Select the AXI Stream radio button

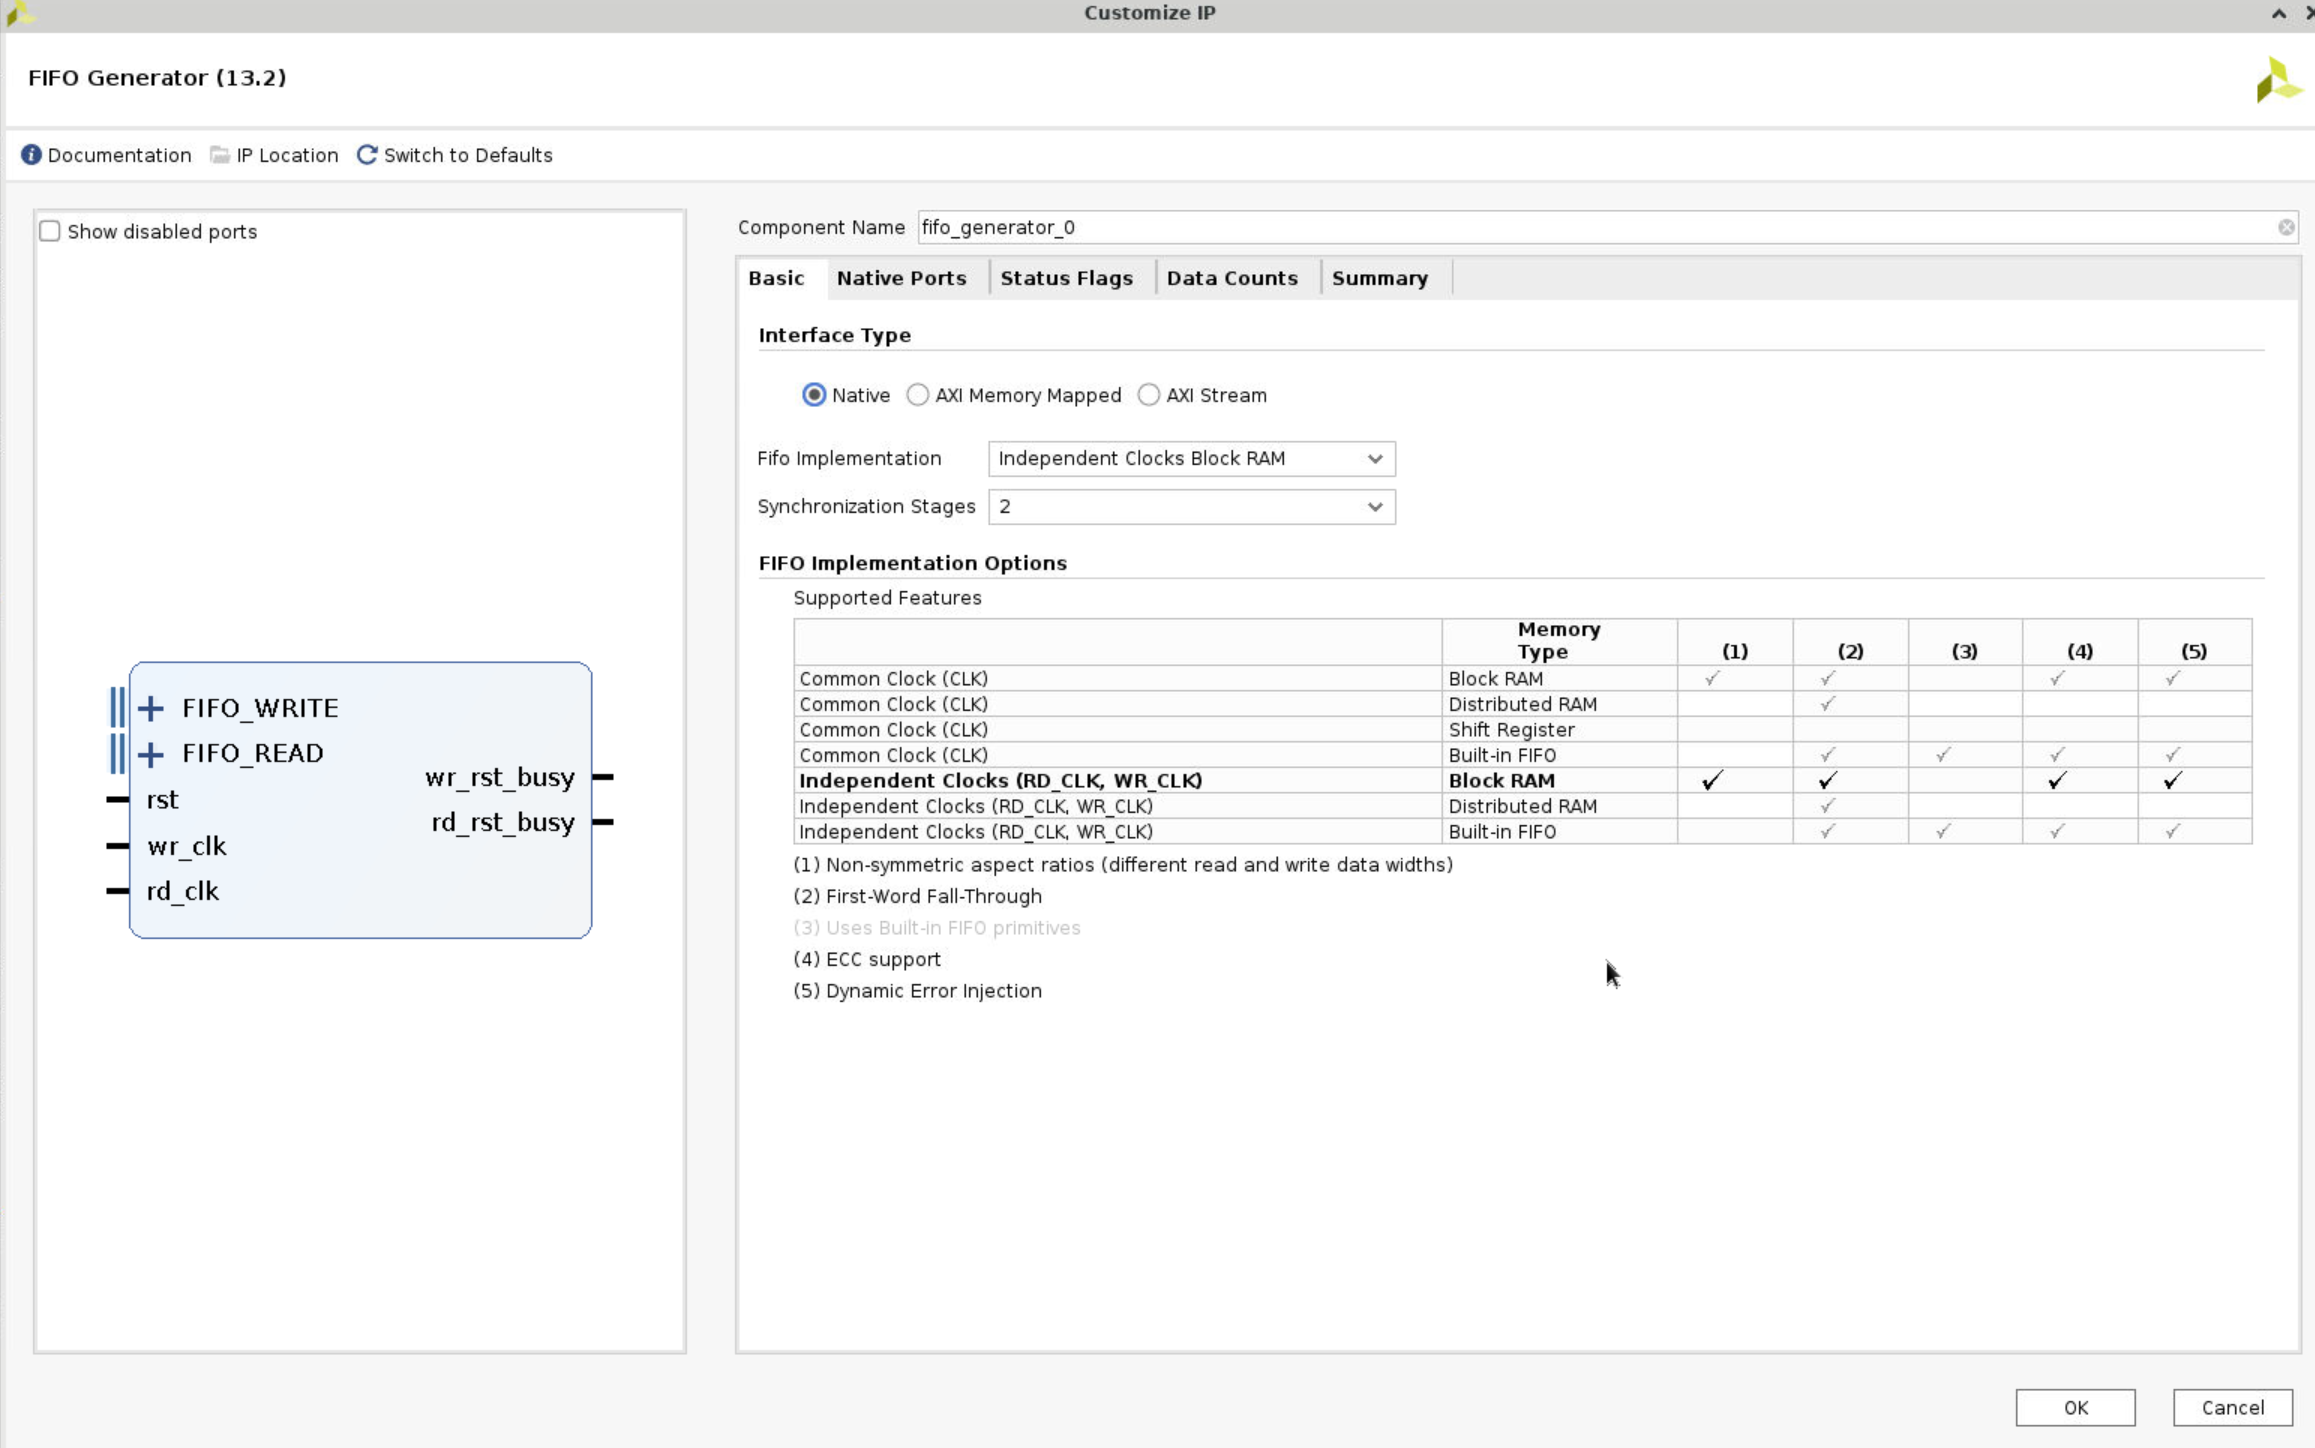click(x=1147, y=395)
